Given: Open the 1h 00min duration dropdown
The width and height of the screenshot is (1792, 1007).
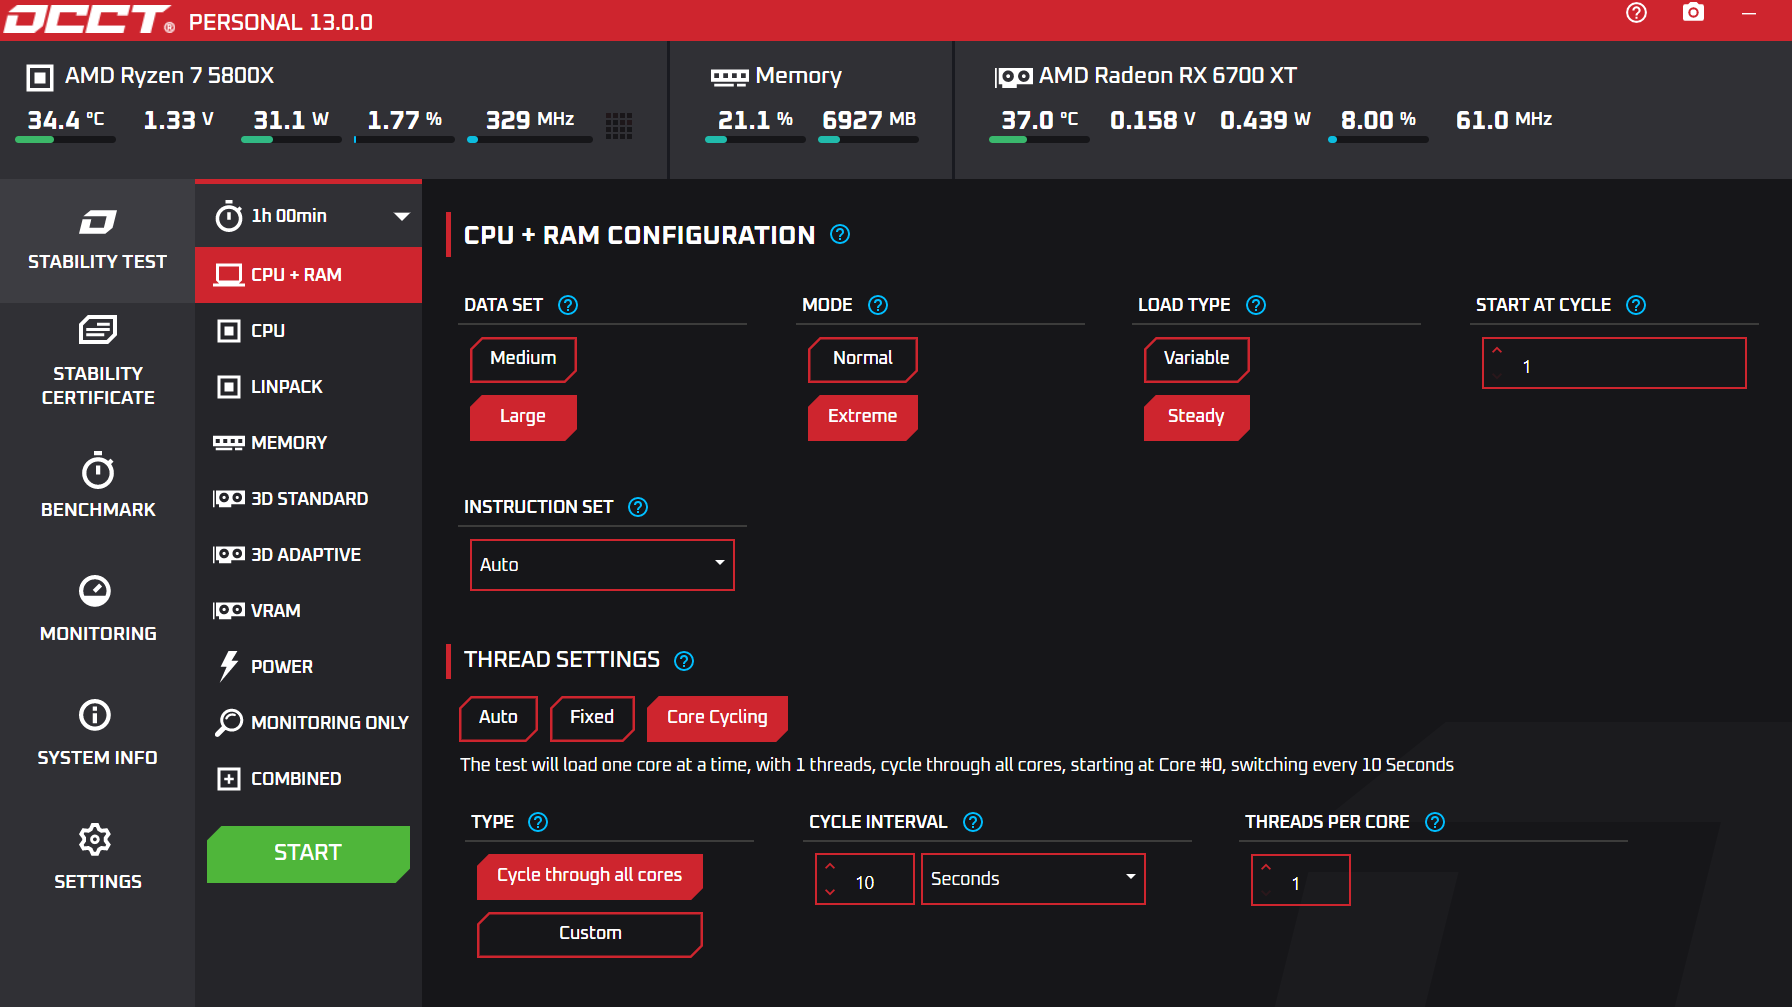Looking at the screenshot, I should [308, 216].
